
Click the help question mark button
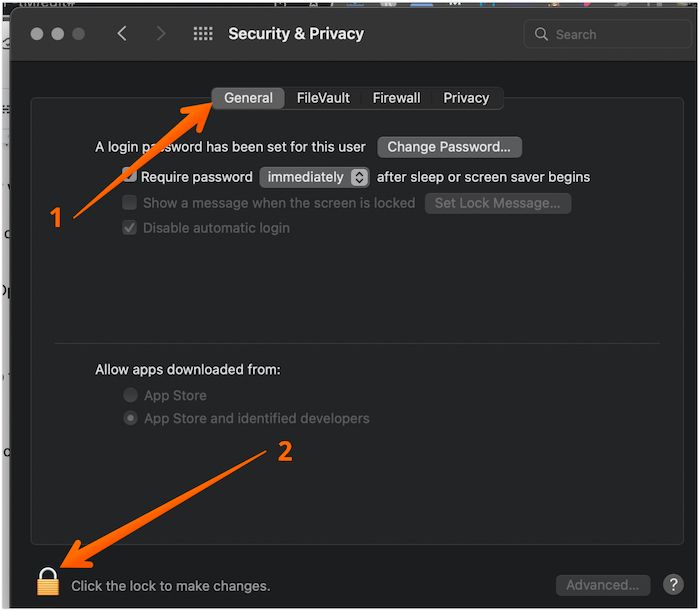tap(672, 585)
